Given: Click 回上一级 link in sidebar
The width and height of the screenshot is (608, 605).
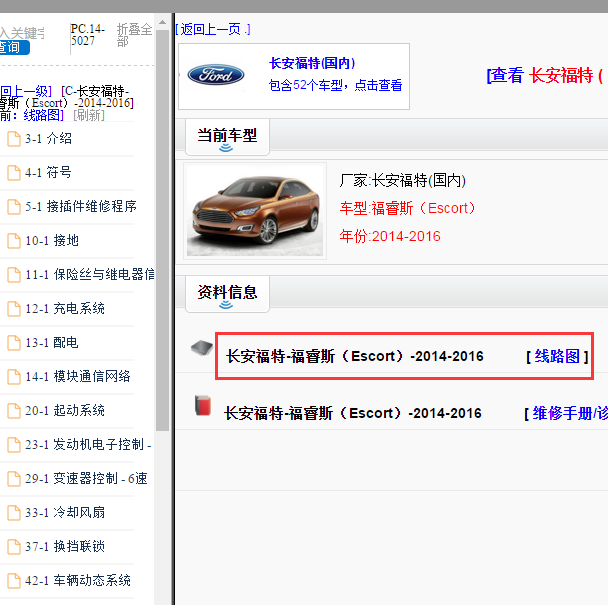Looking at the screenshot, I should (26, 92).
